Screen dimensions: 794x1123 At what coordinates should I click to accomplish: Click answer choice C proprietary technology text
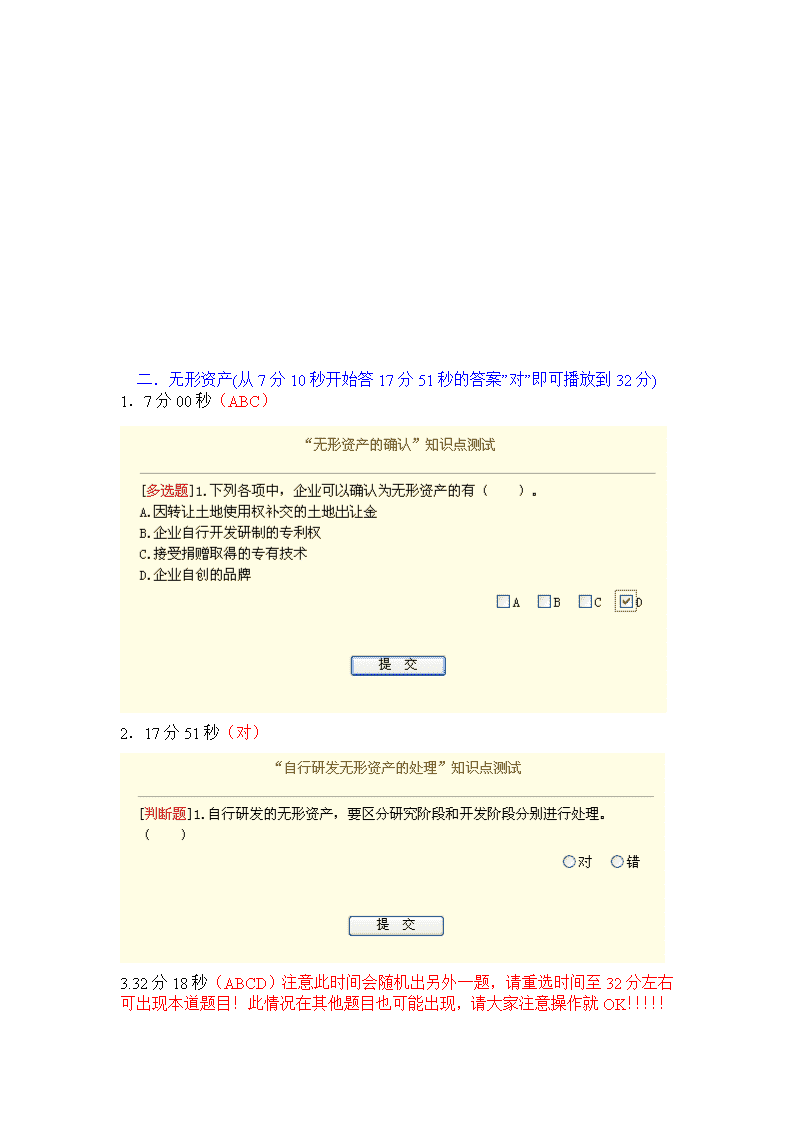click(x=223, y=554)
